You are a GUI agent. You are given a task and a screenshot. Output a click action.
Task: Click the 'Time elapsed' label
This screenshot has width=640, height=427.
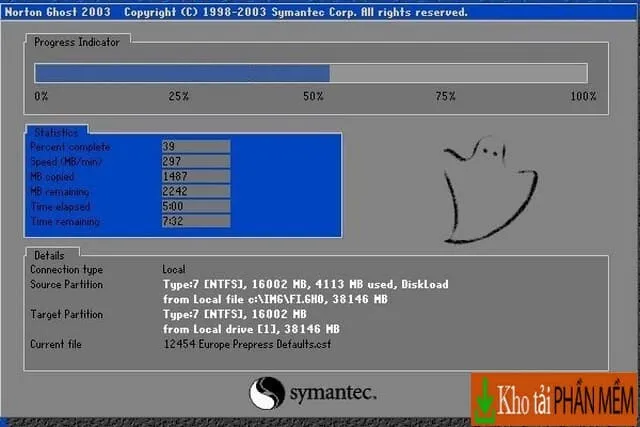coord(60,207)
